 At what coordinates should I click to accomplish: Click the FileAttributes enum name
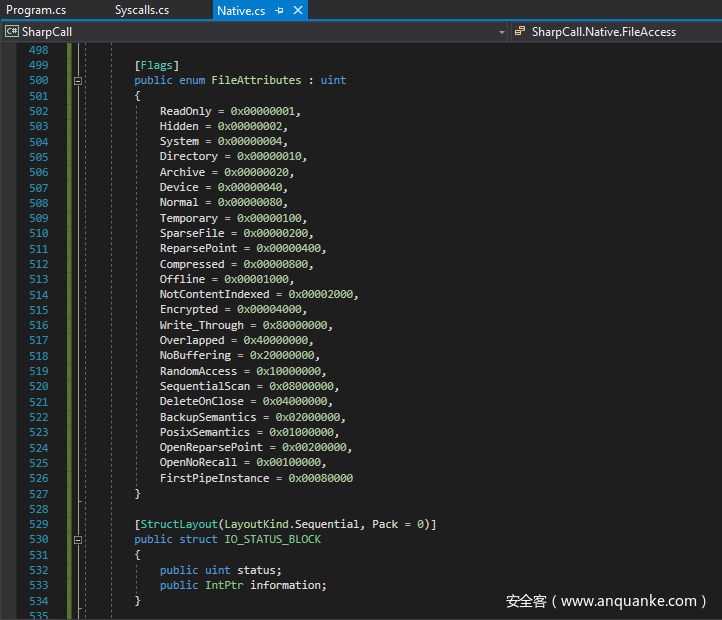coord(255,80)
